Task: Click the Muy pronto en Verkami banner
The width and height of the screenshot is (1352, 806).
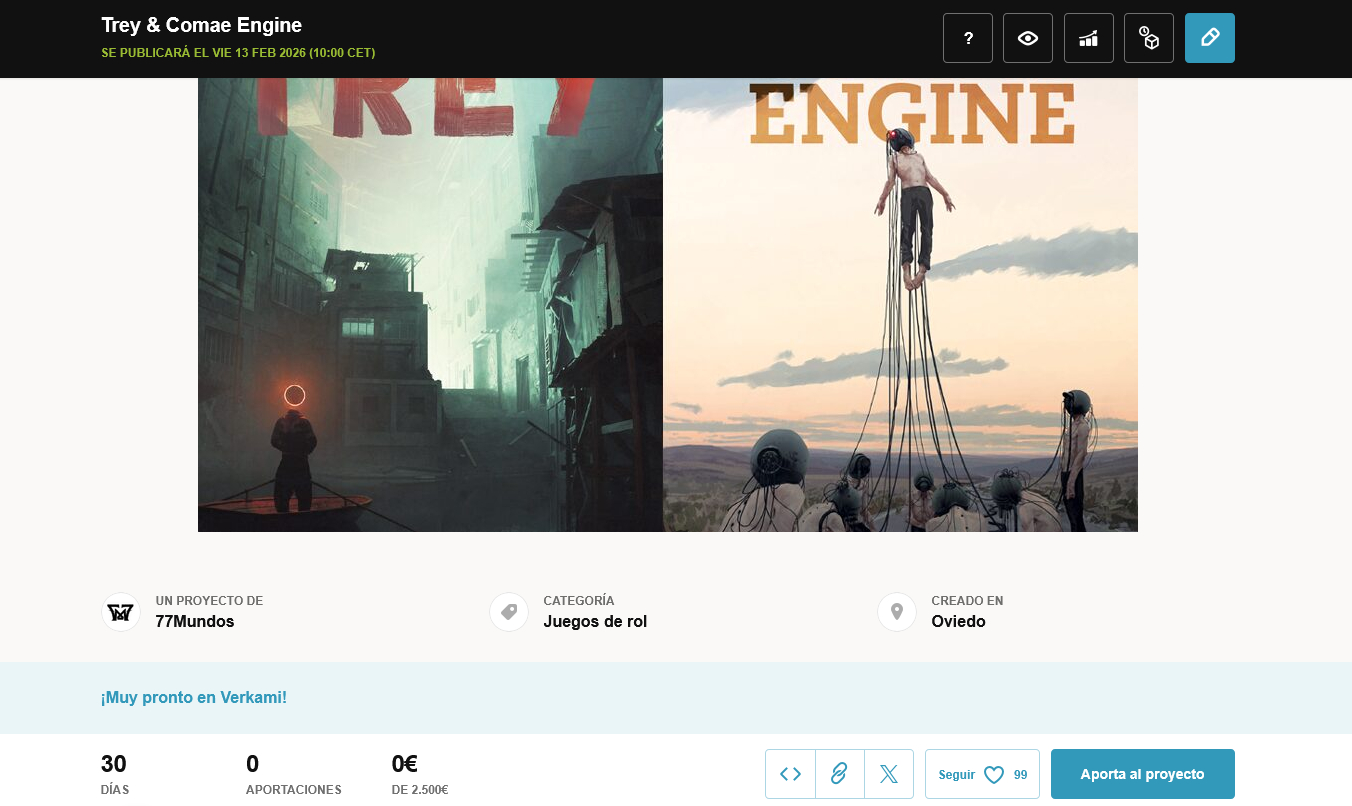Action: point(194,697)
